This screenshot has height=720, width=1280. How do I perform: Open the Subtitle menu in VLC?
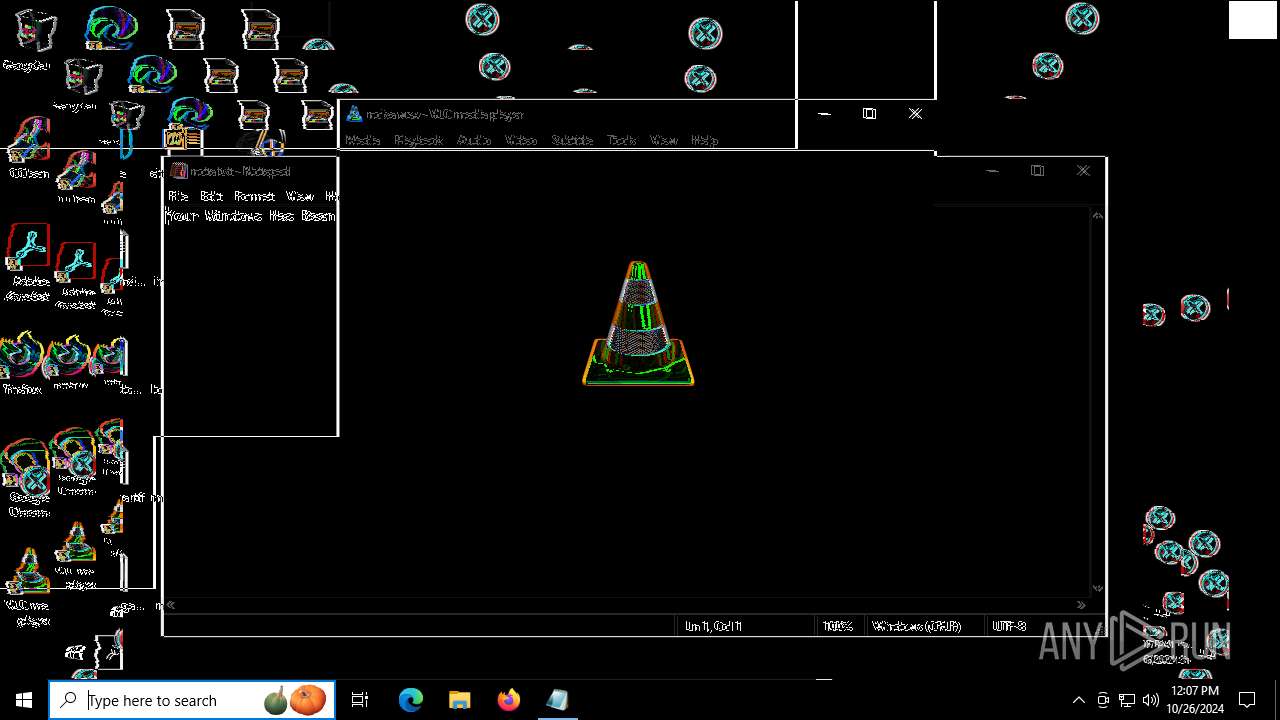(x=572, y=140)
